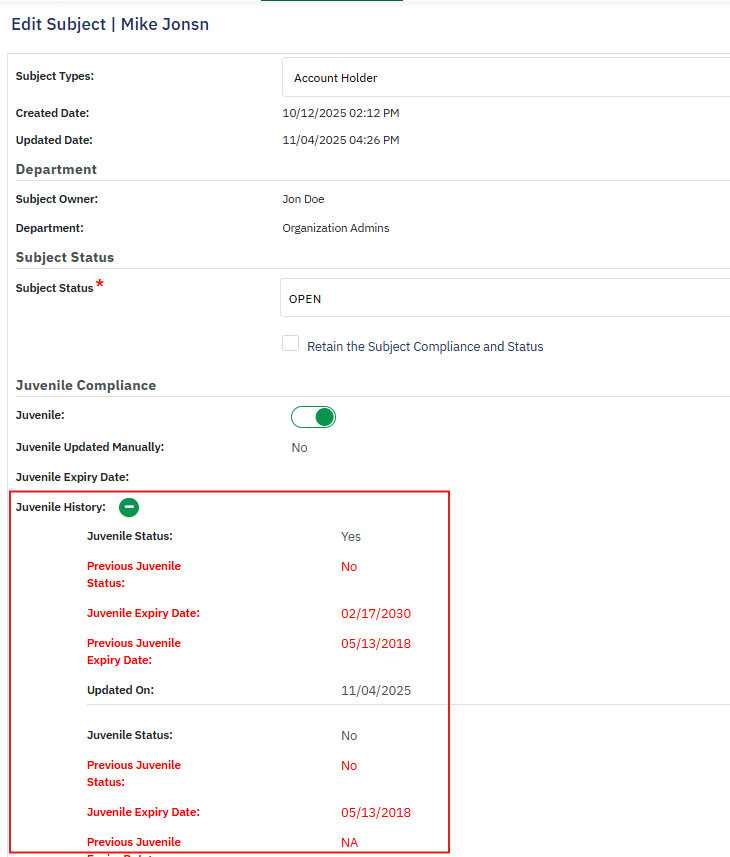Check Retain the Subject Compliance and Status box
Screen dimensions: 730x857
pos(291,344)
